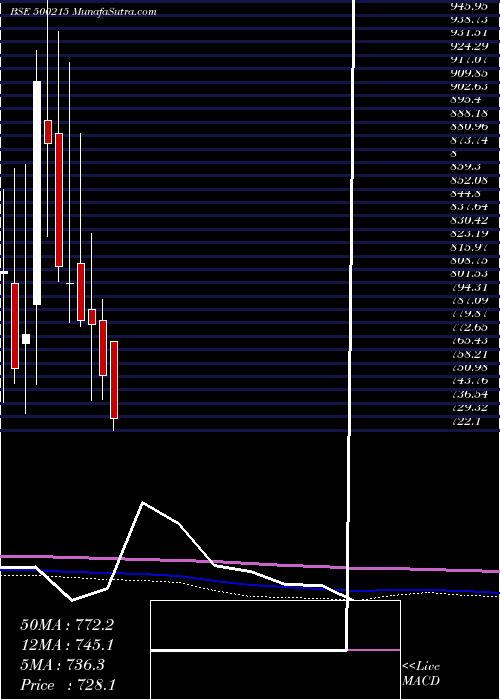Click the <<Live MACD label
Screen dimensions: 500x700
point(421,674)
